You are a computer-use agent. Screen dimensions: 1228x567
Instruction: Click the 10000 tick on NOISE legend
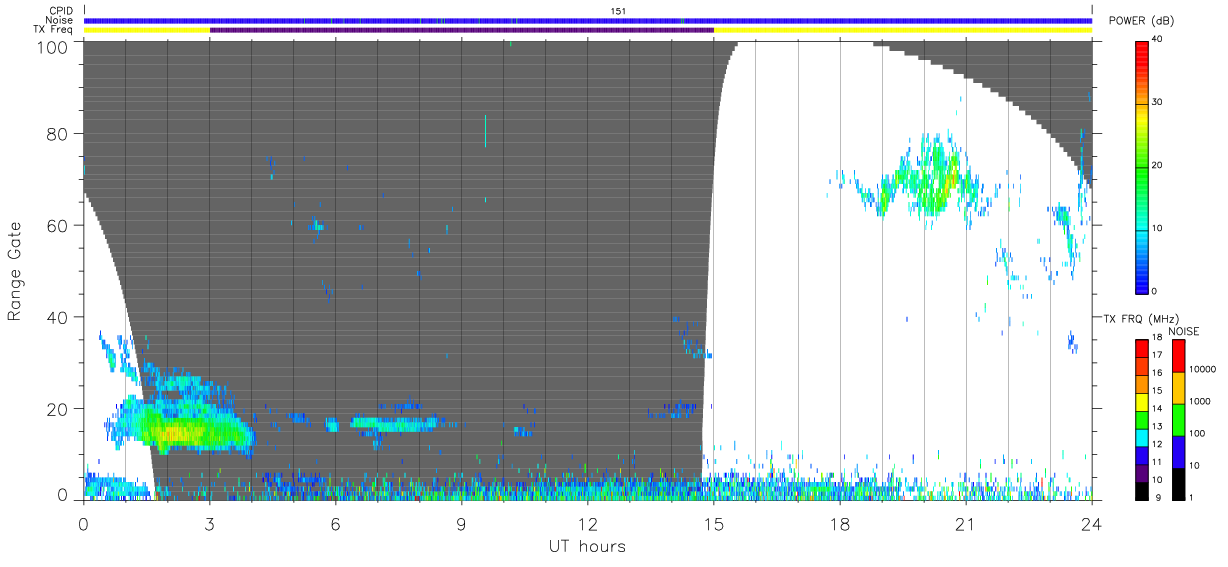click(1205, 369)
